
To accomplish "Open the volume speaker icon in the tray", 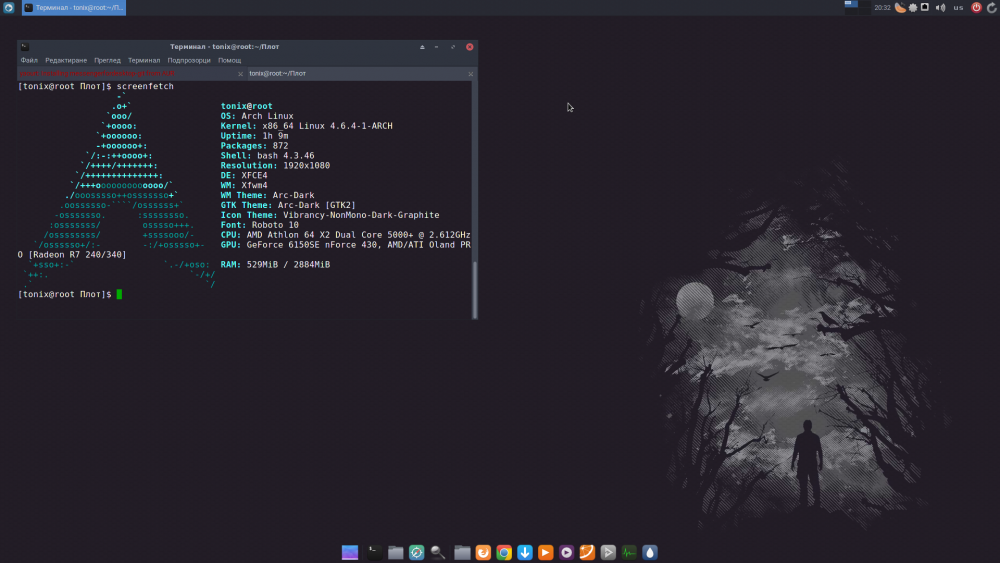I will 941,8.
